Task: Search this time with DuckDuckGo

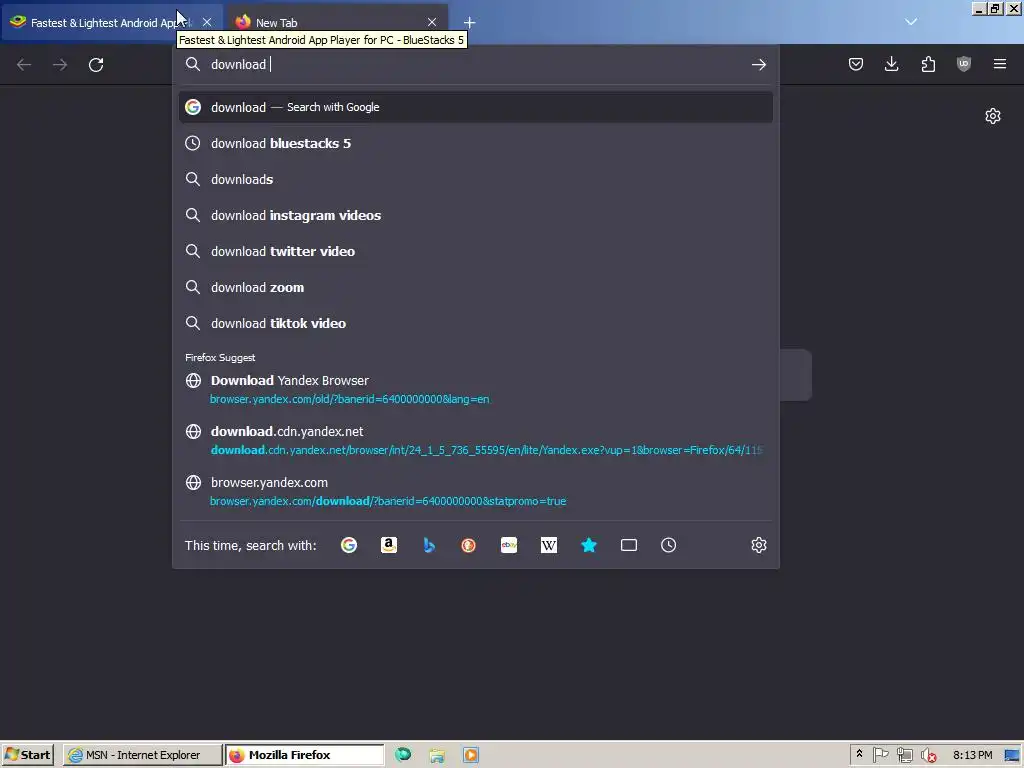Action: tap(469, 545)
